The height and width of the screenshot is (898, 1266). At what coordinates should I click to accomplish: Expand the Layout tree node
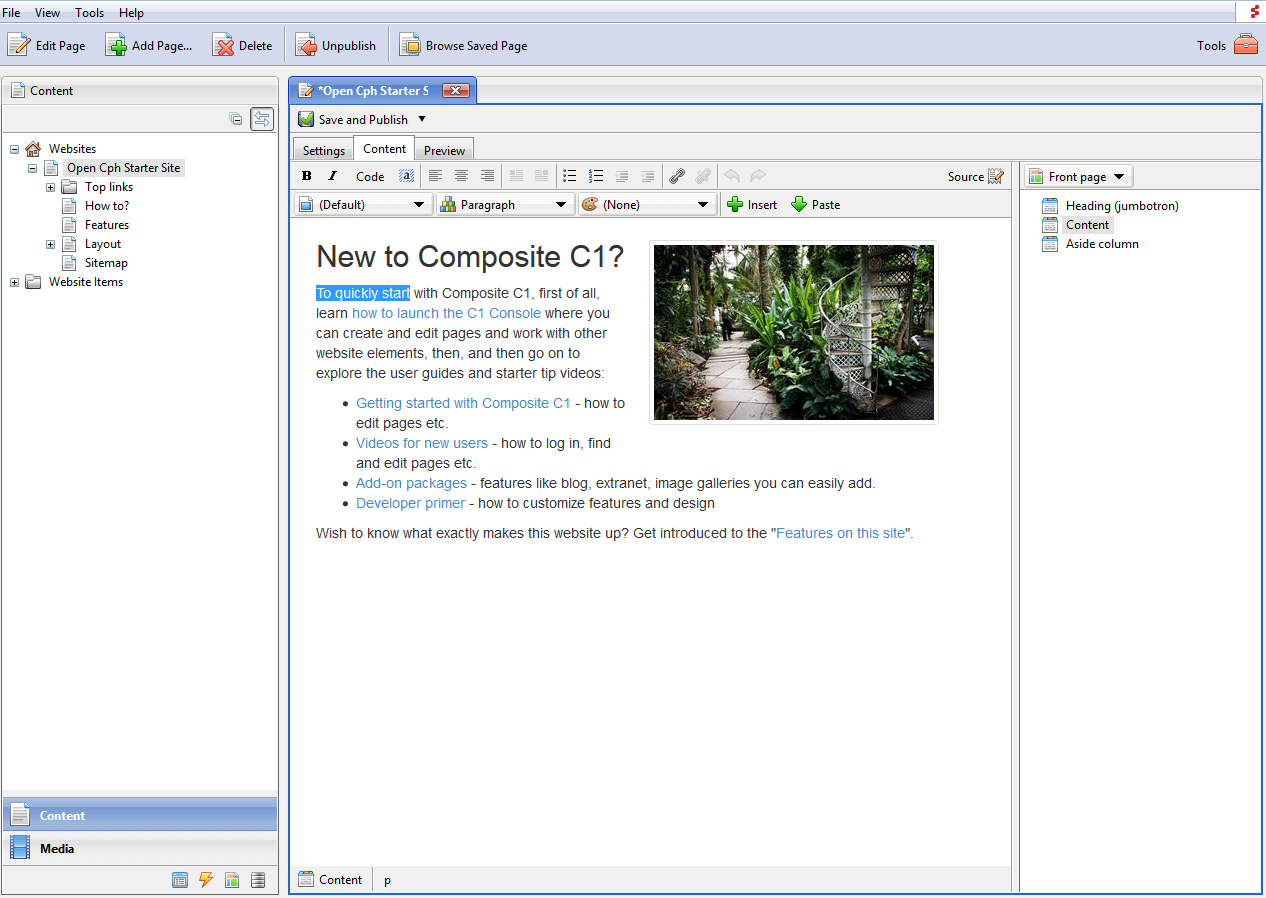pyautogui.click(x=50, y=243)
